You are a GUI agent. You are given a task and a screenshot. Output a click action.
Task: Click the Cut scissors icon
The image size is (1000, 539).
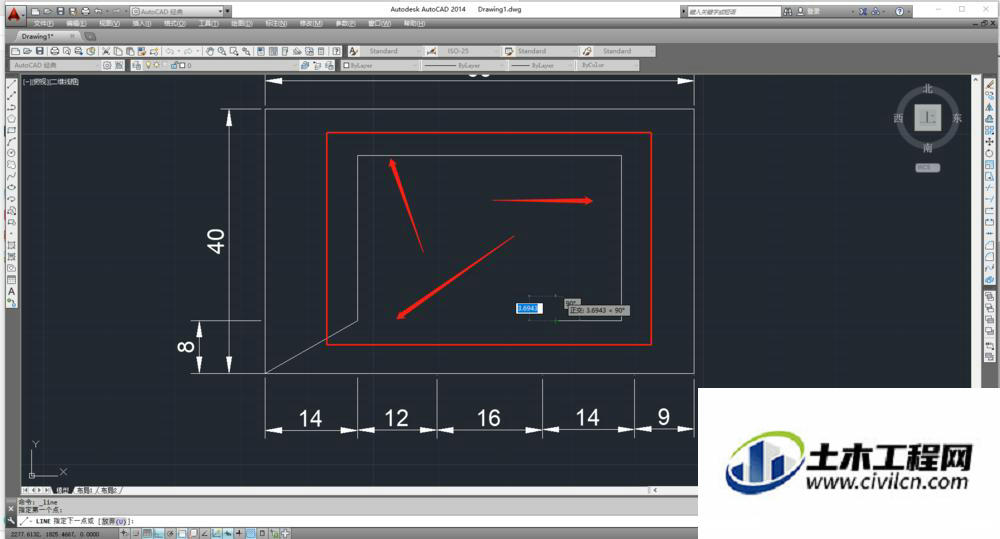pos(106,51)
